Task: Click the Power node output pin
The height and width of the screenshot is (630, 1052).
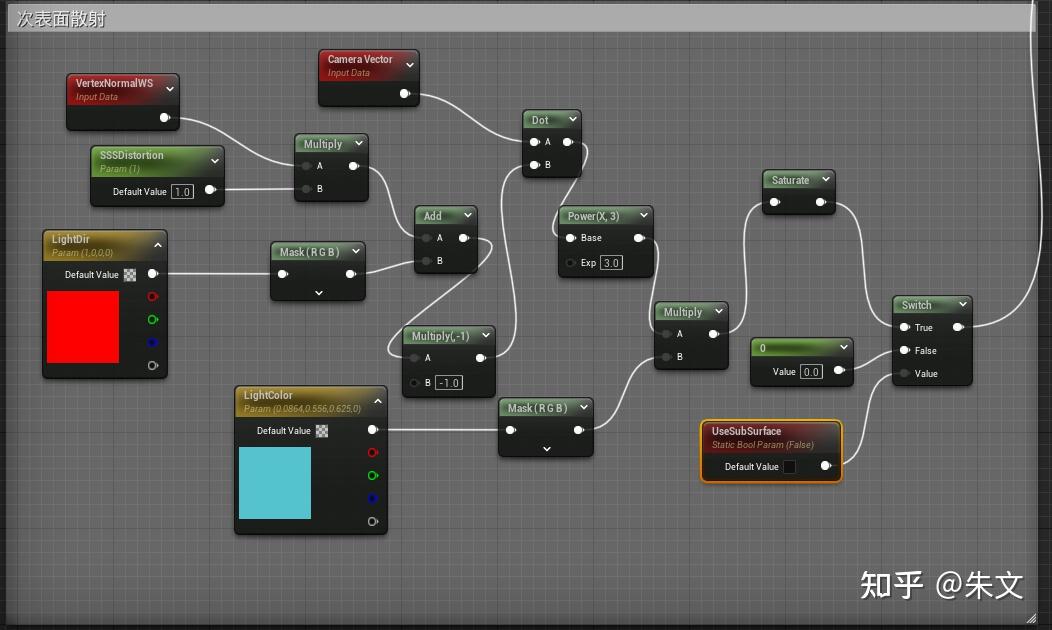Action: tap(639, 238)
